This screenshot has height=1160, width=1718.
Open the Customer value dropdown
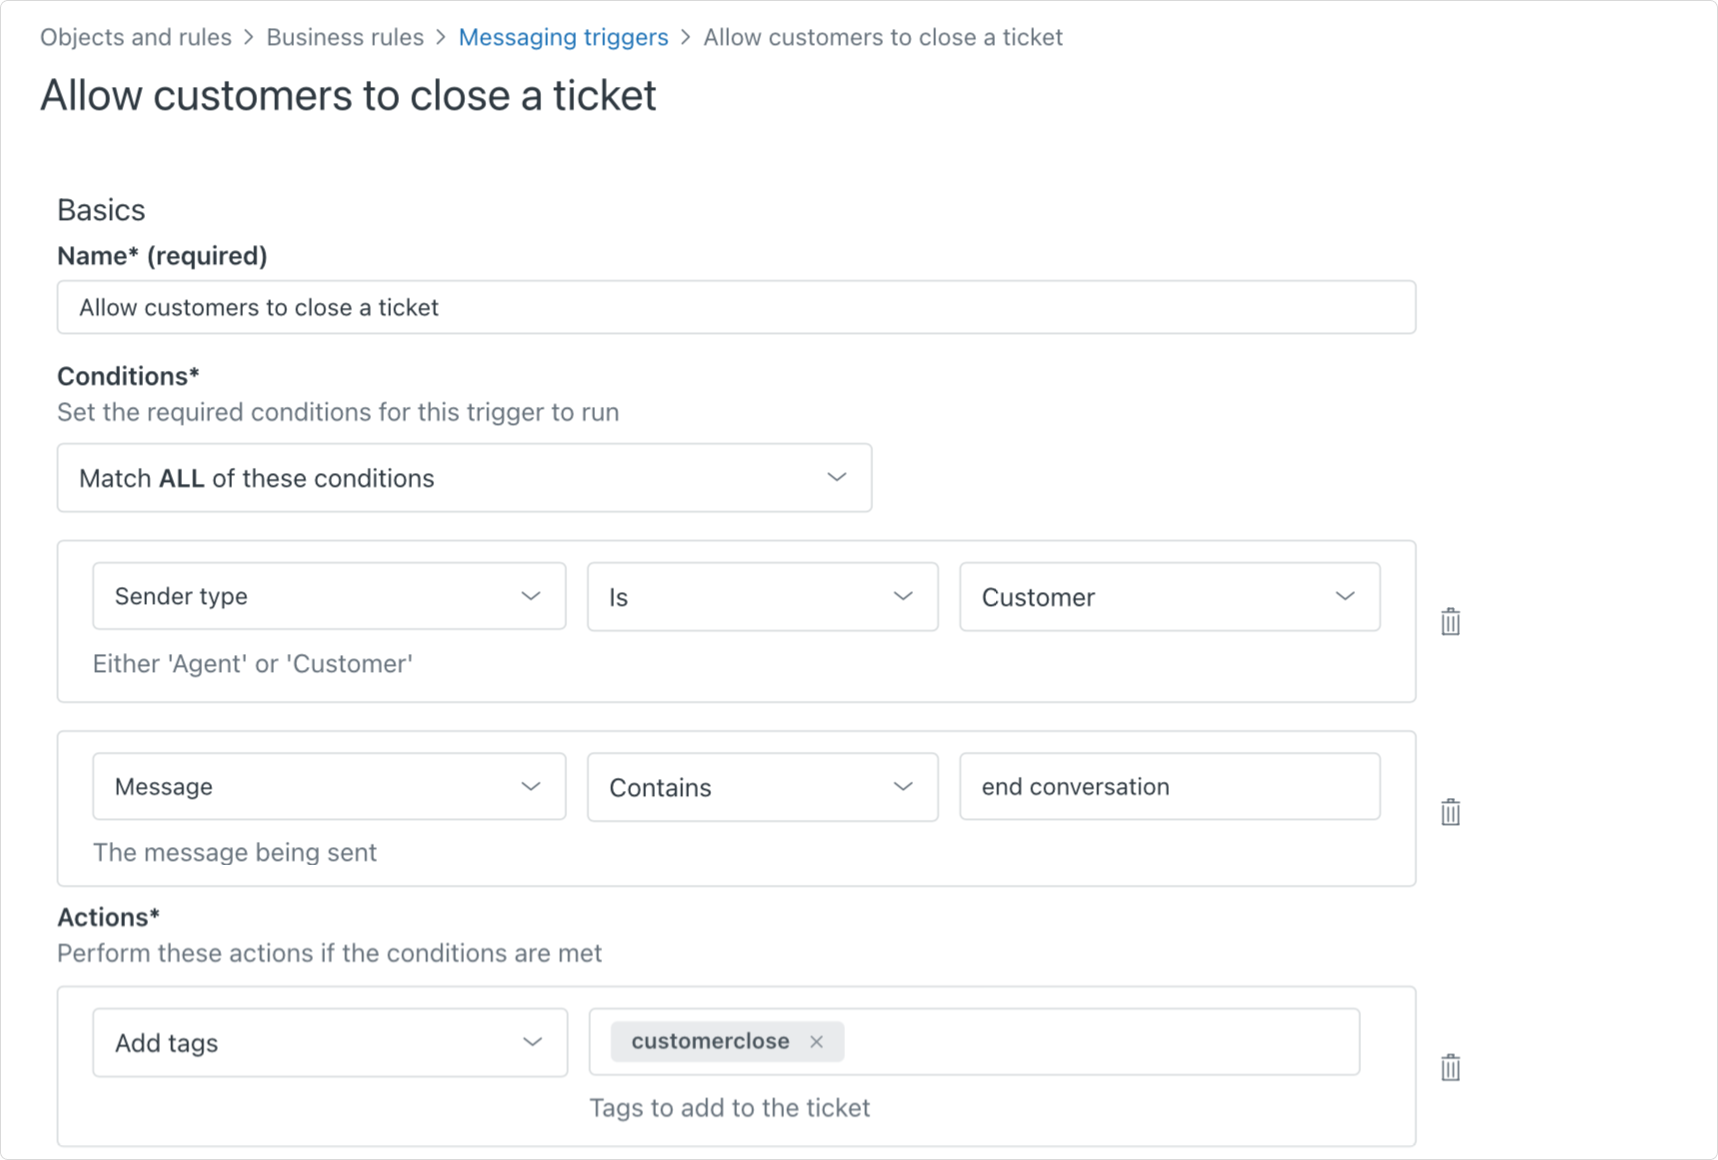point(1169,597)
